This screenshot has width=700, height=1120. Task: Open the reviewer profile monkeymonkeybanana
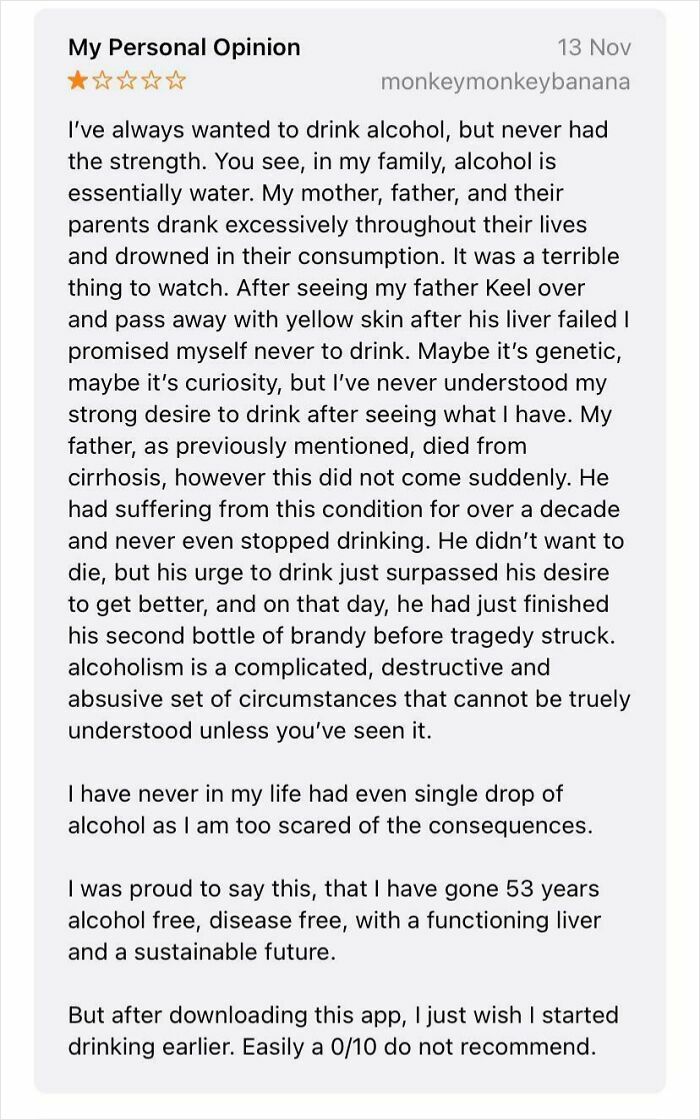(506, 83)
